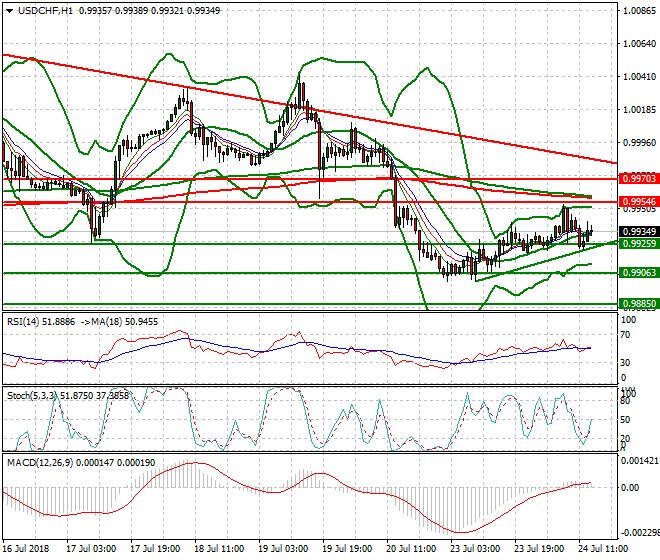Select the USDCHF,H1 chart title text
This screenshot has width=660, height=560.
click(45, 11)
